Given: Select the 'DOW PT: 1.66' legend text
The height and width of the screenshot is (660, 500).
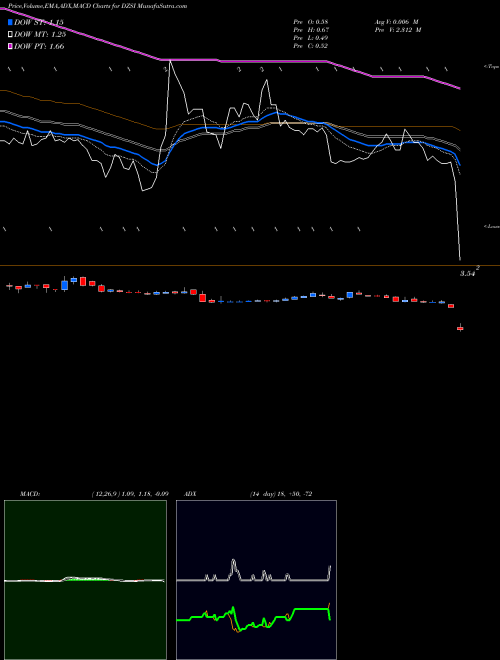Looking at the screenshot, I should (x=39, y=46).
